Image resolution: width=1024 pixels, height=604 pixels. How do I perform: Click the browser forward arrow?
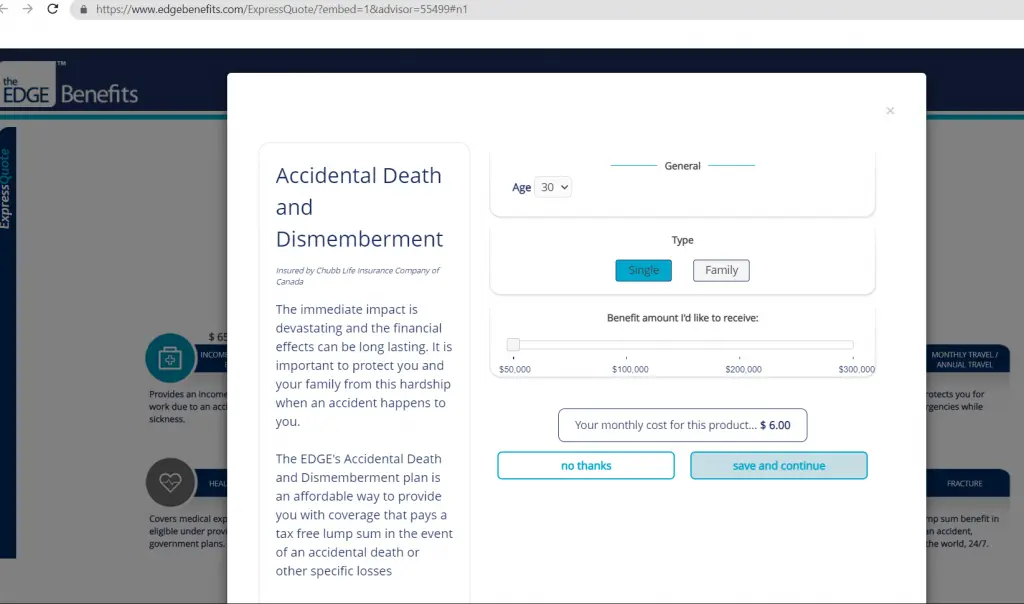pos(28,9)
